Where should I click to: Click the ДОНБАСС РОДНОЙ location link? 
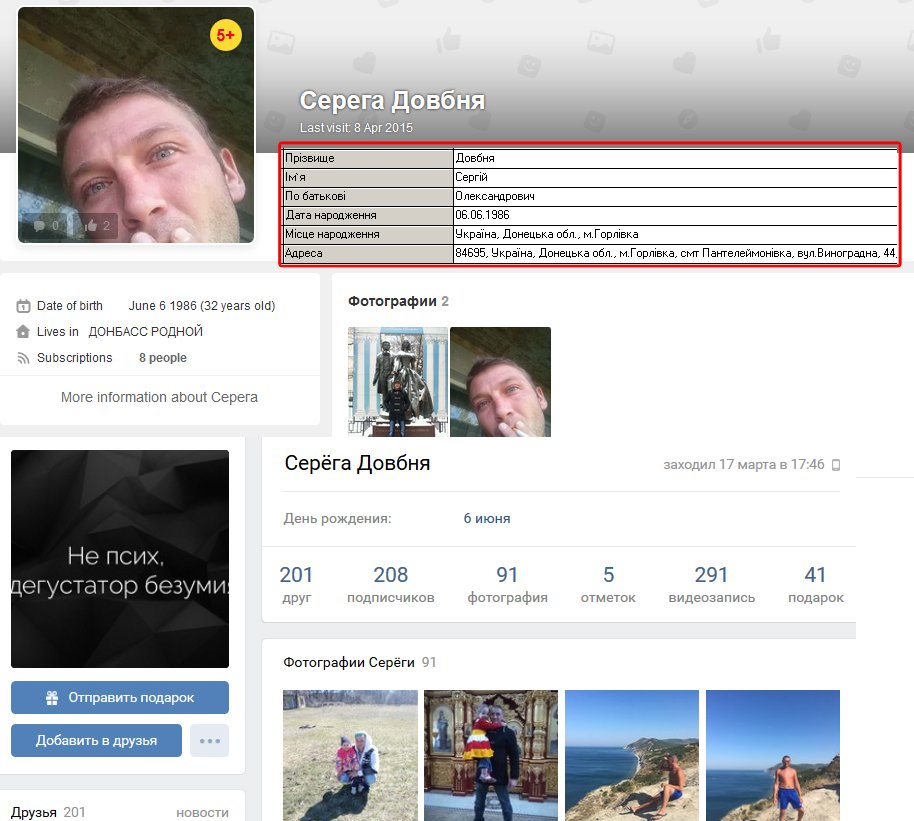(x=145, y=332)
